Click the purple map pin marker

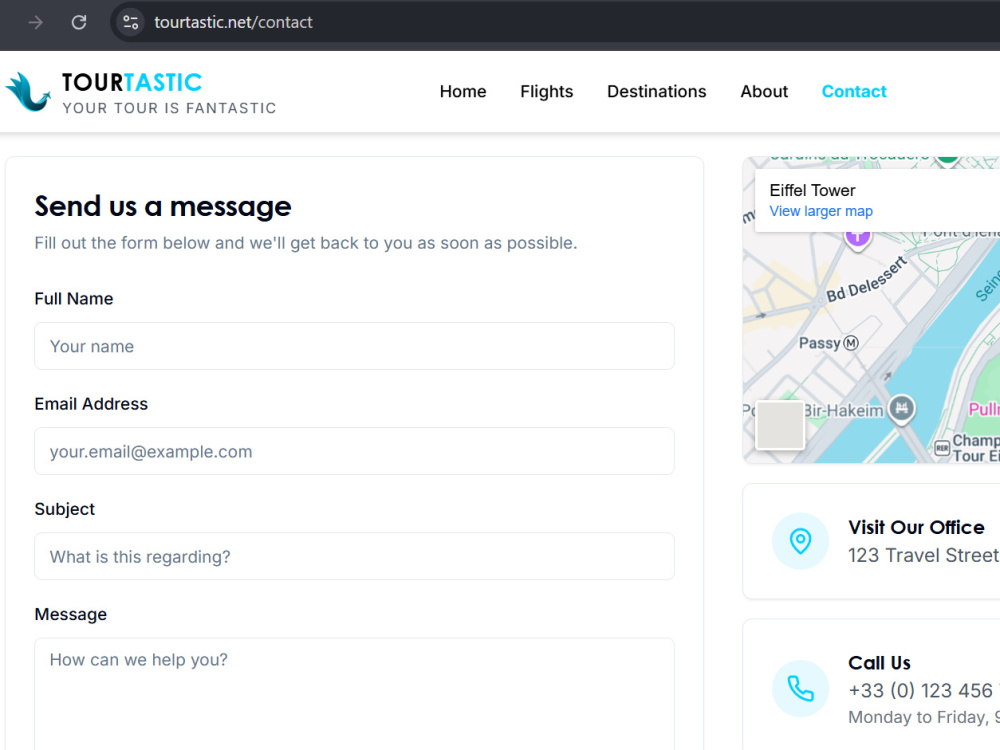click(x=858, y=240)
